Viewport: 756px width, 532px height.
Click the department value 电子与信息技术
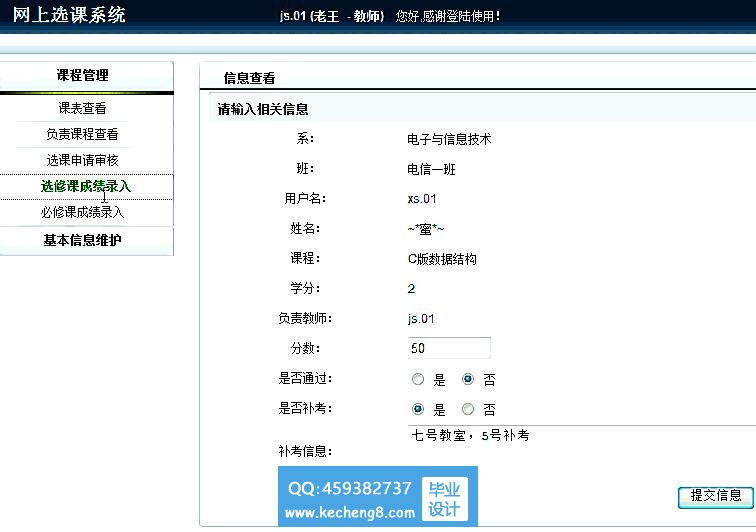coord(449,139)
